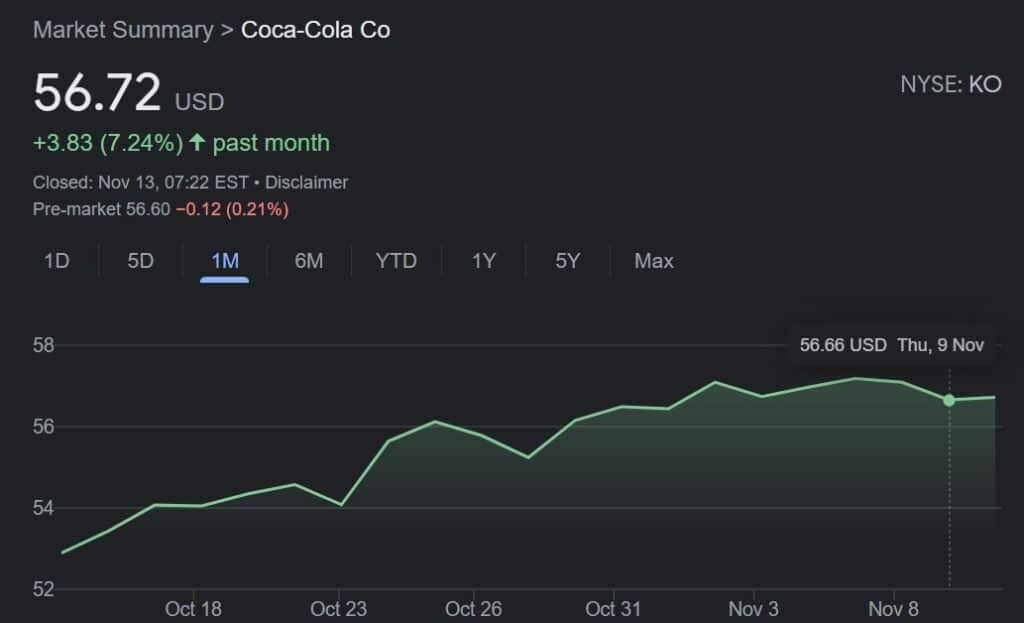Show the YTD price chart

pyautogui.click(x=396, y=261)
